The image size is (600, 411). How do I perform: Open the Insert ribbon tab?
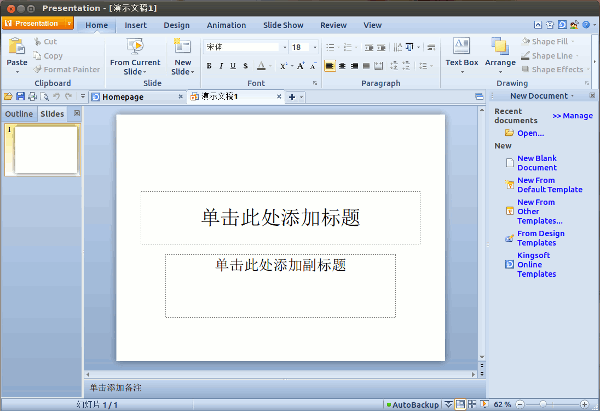click(x=135, y=25)
